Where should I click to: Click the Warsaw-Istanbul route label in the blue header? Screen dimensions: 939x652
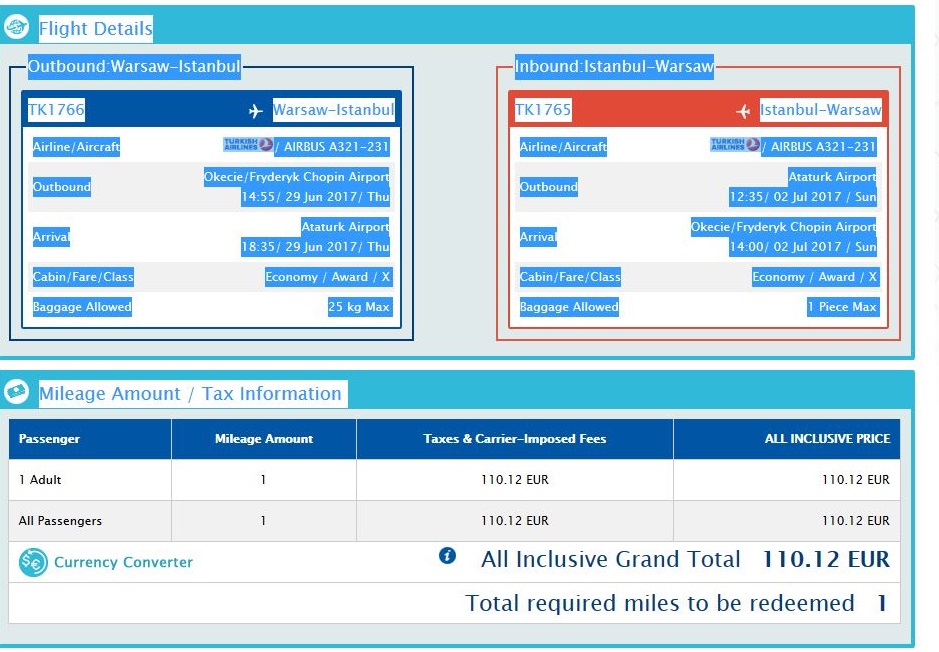click(x=334, y=110)
